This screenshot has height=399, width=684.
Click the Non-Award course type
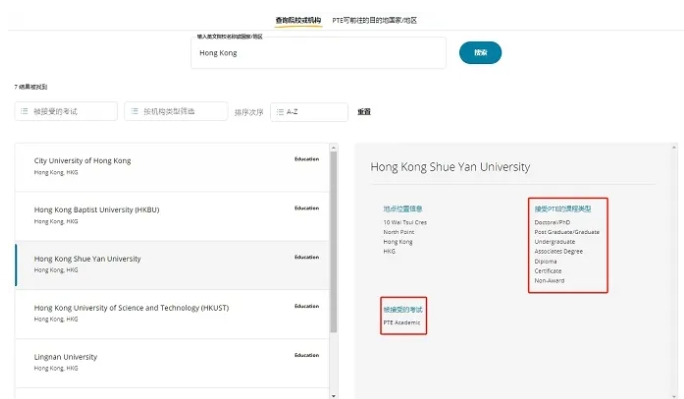(550, 280)
